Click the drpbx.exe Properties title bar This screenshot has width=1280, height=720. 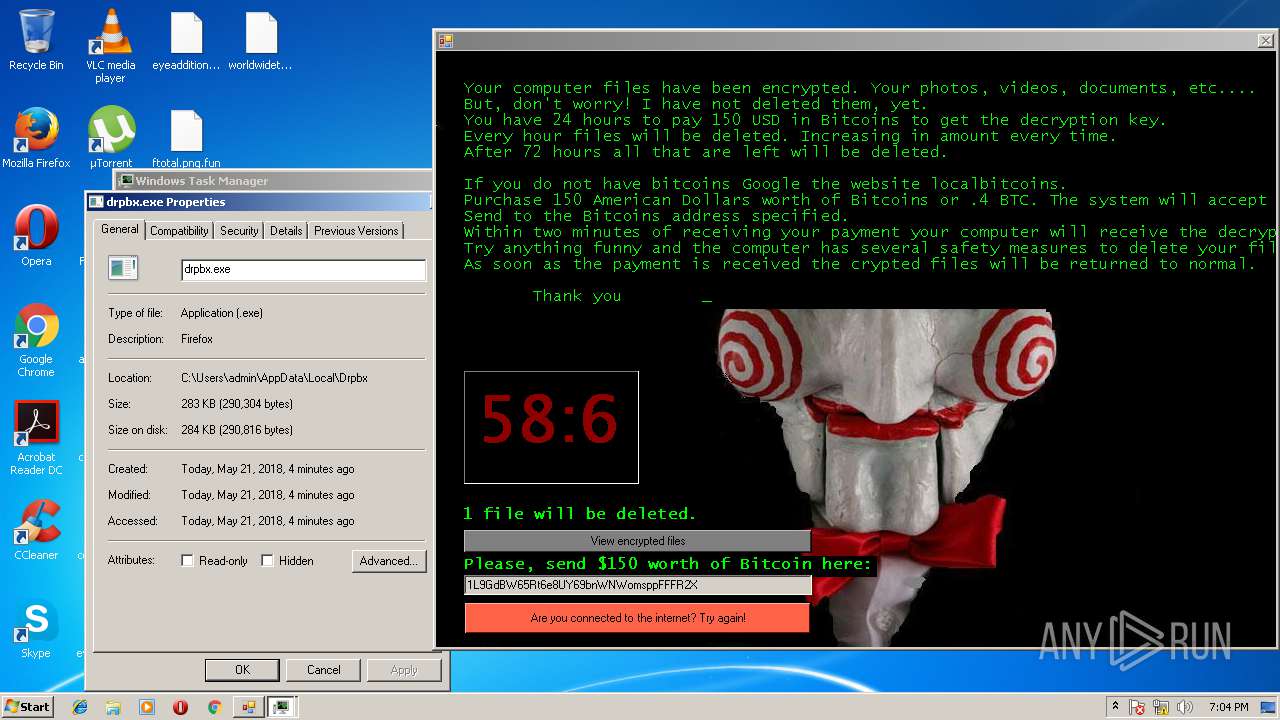pyautogui.click(x=258, y=202)
